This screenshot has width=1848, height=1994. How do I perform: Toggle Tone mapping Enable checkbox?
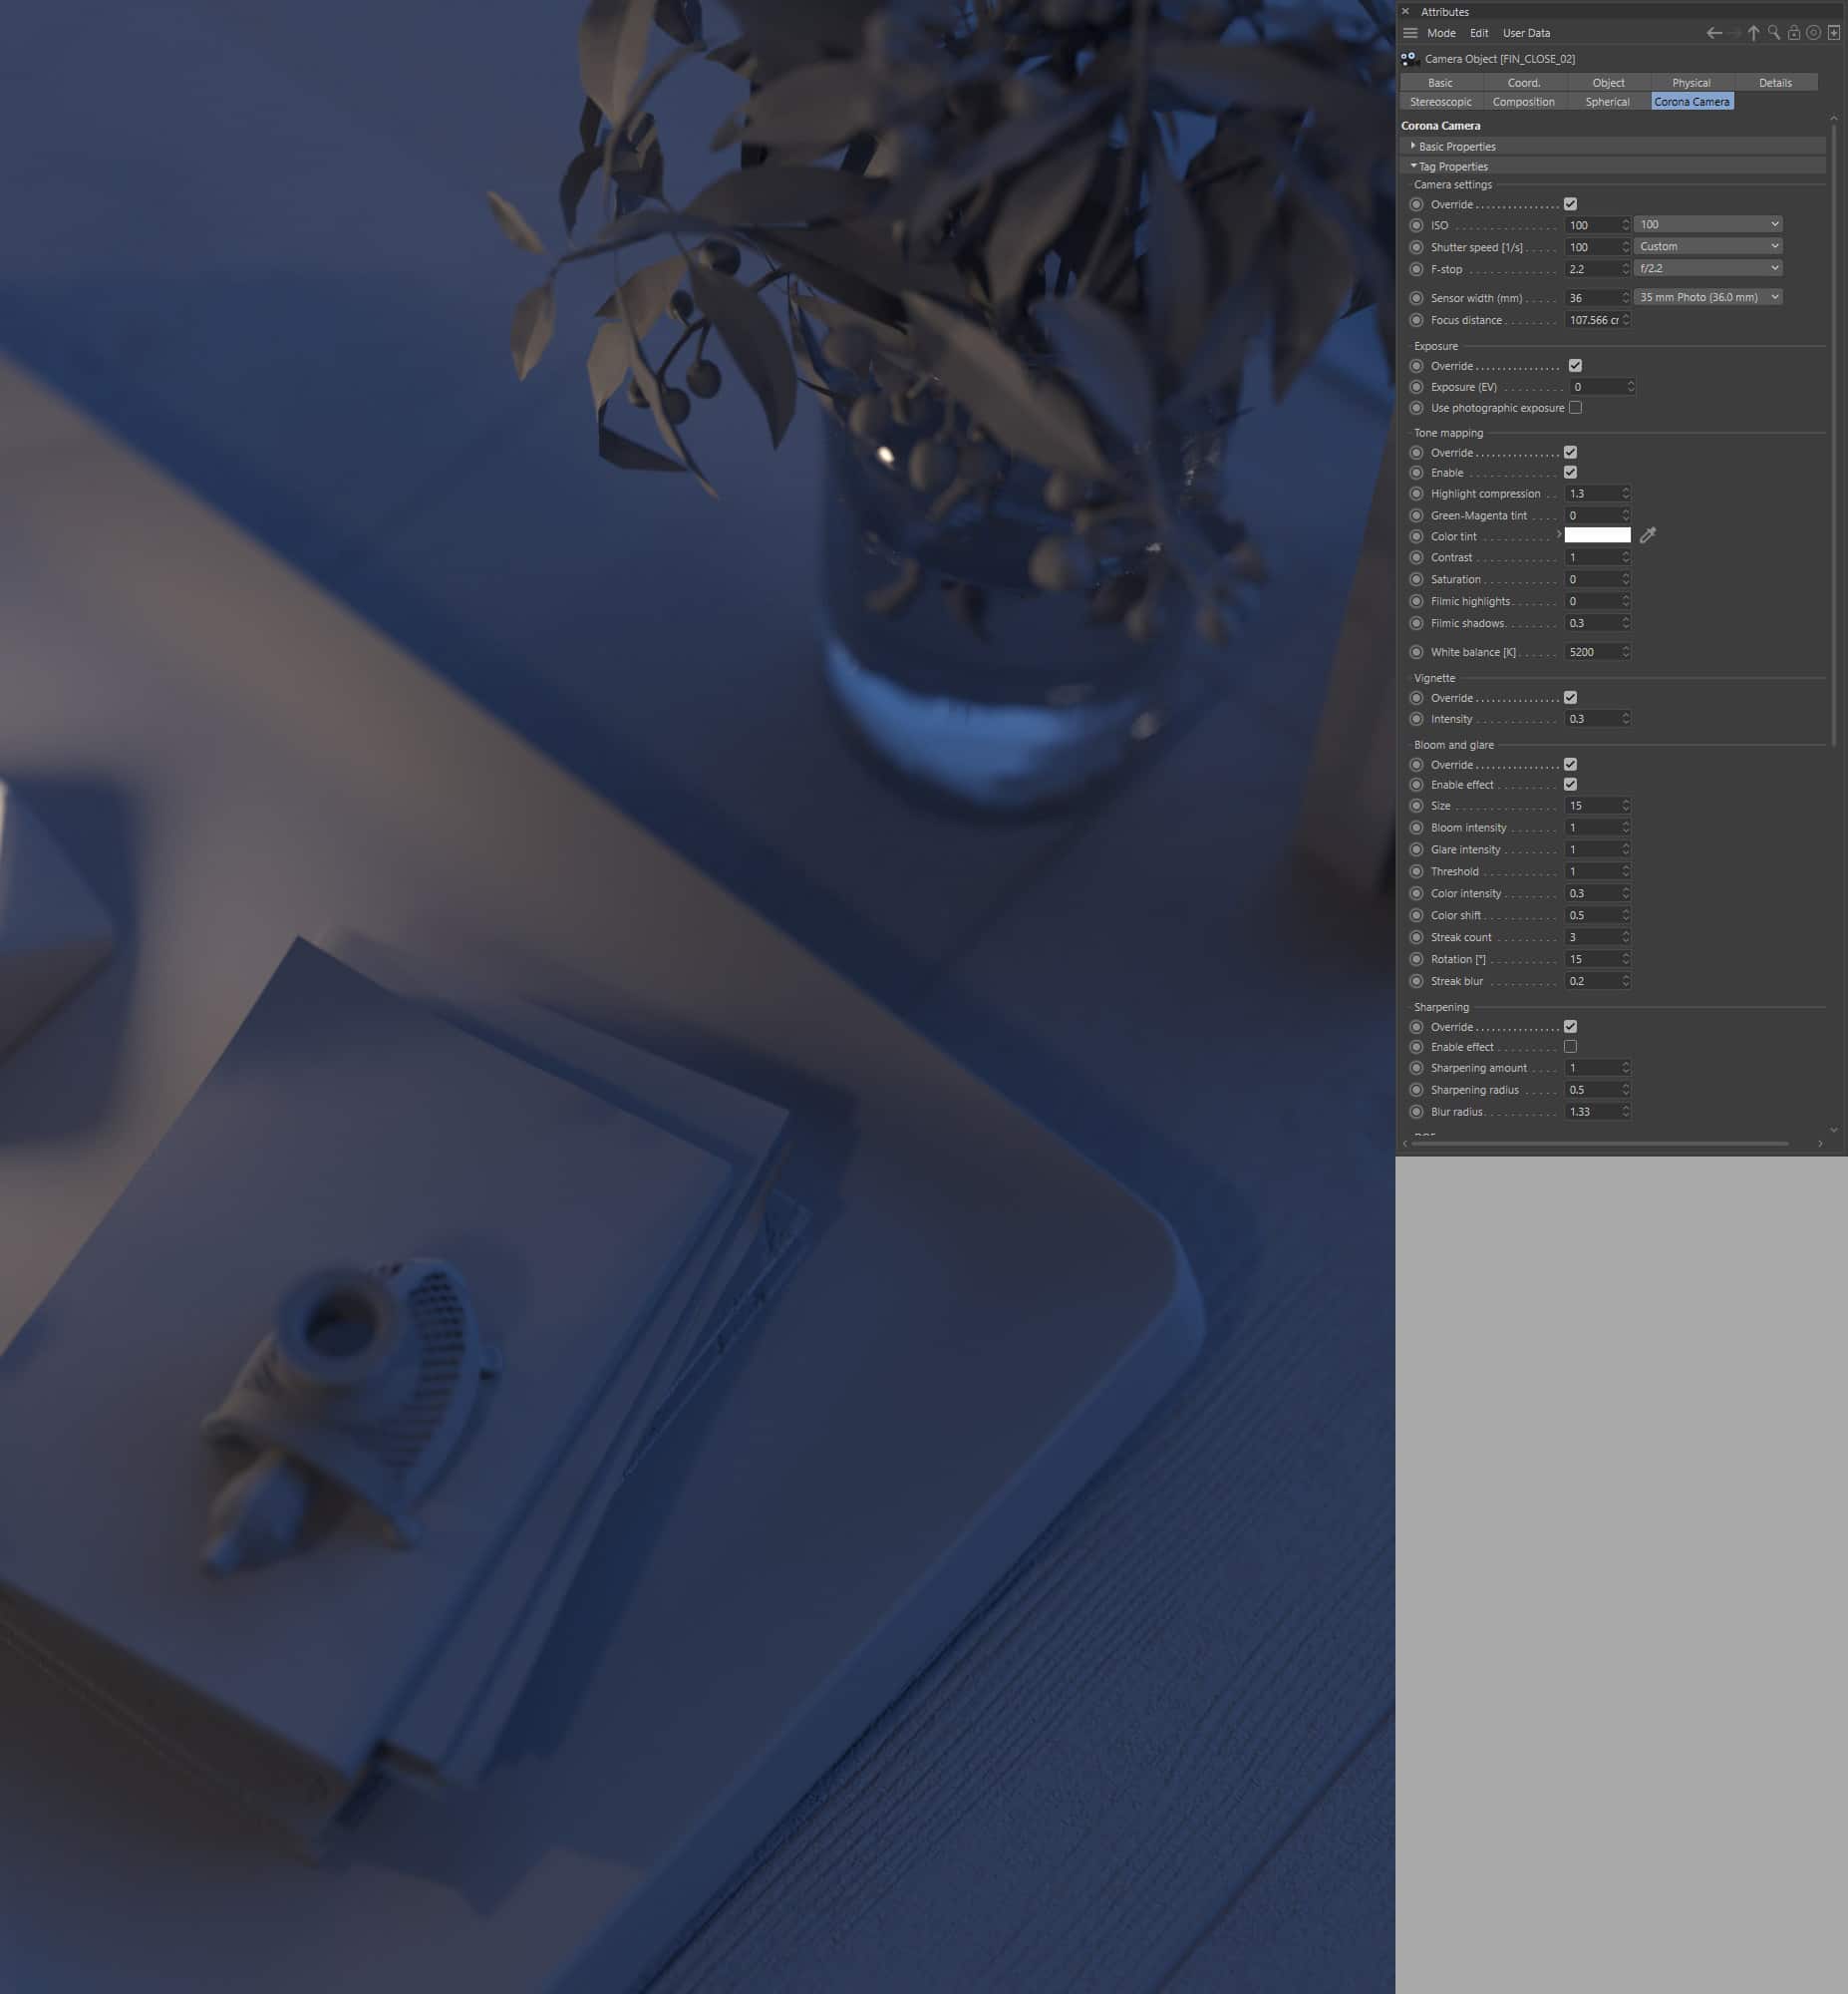click(1570, 473)
